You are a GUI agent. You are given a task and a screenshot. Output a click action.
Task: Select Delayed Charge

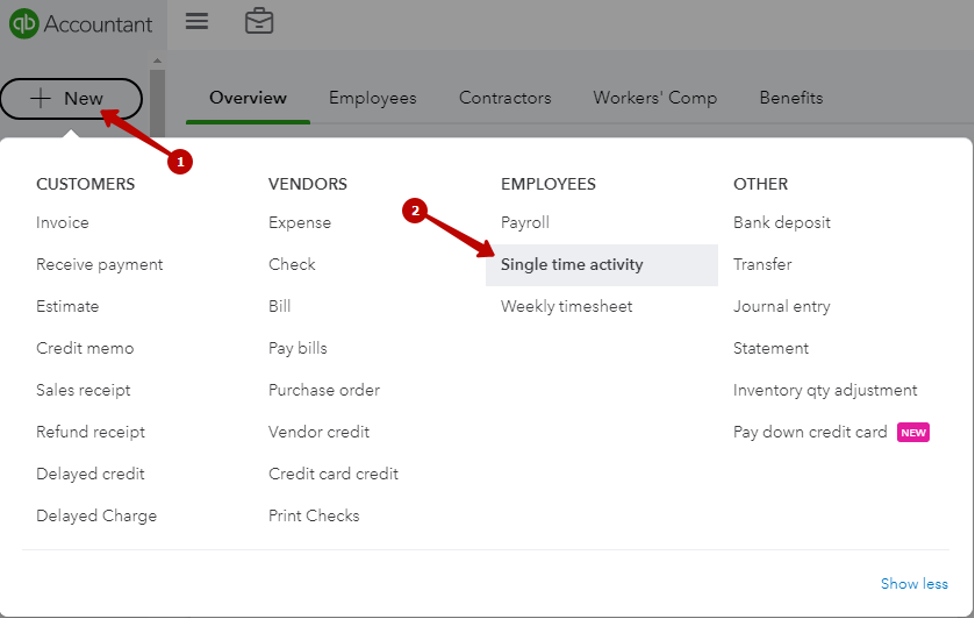[96, 516]
